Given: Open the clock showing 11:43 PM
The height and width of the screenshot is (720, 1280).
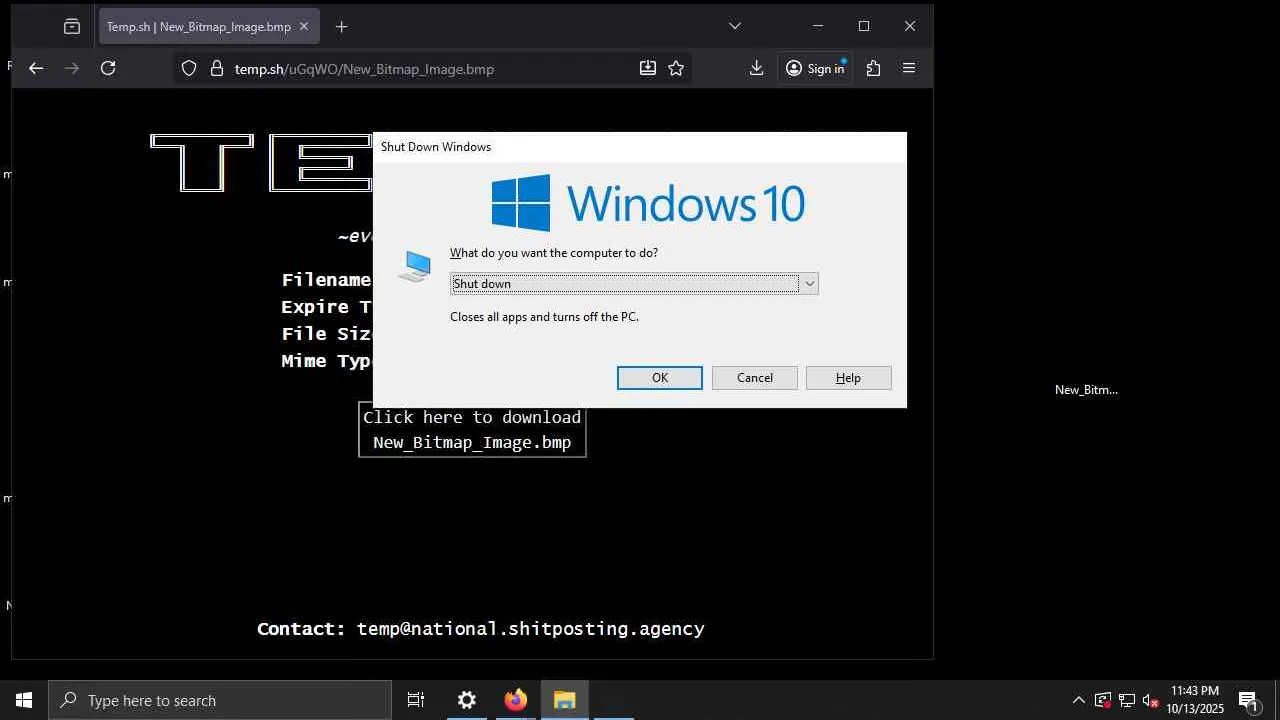Looking at the screenshot, I should (1195, 700).
